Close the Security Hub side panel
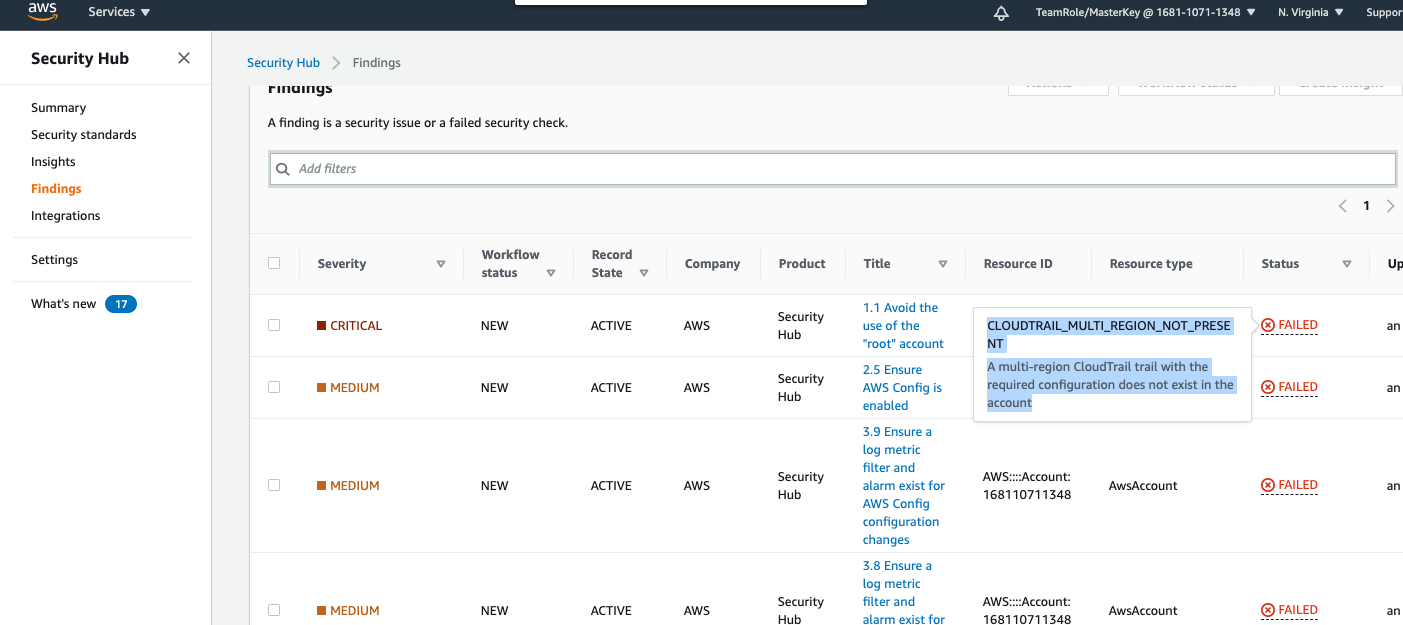The image size is (1403, 625). 184,58
